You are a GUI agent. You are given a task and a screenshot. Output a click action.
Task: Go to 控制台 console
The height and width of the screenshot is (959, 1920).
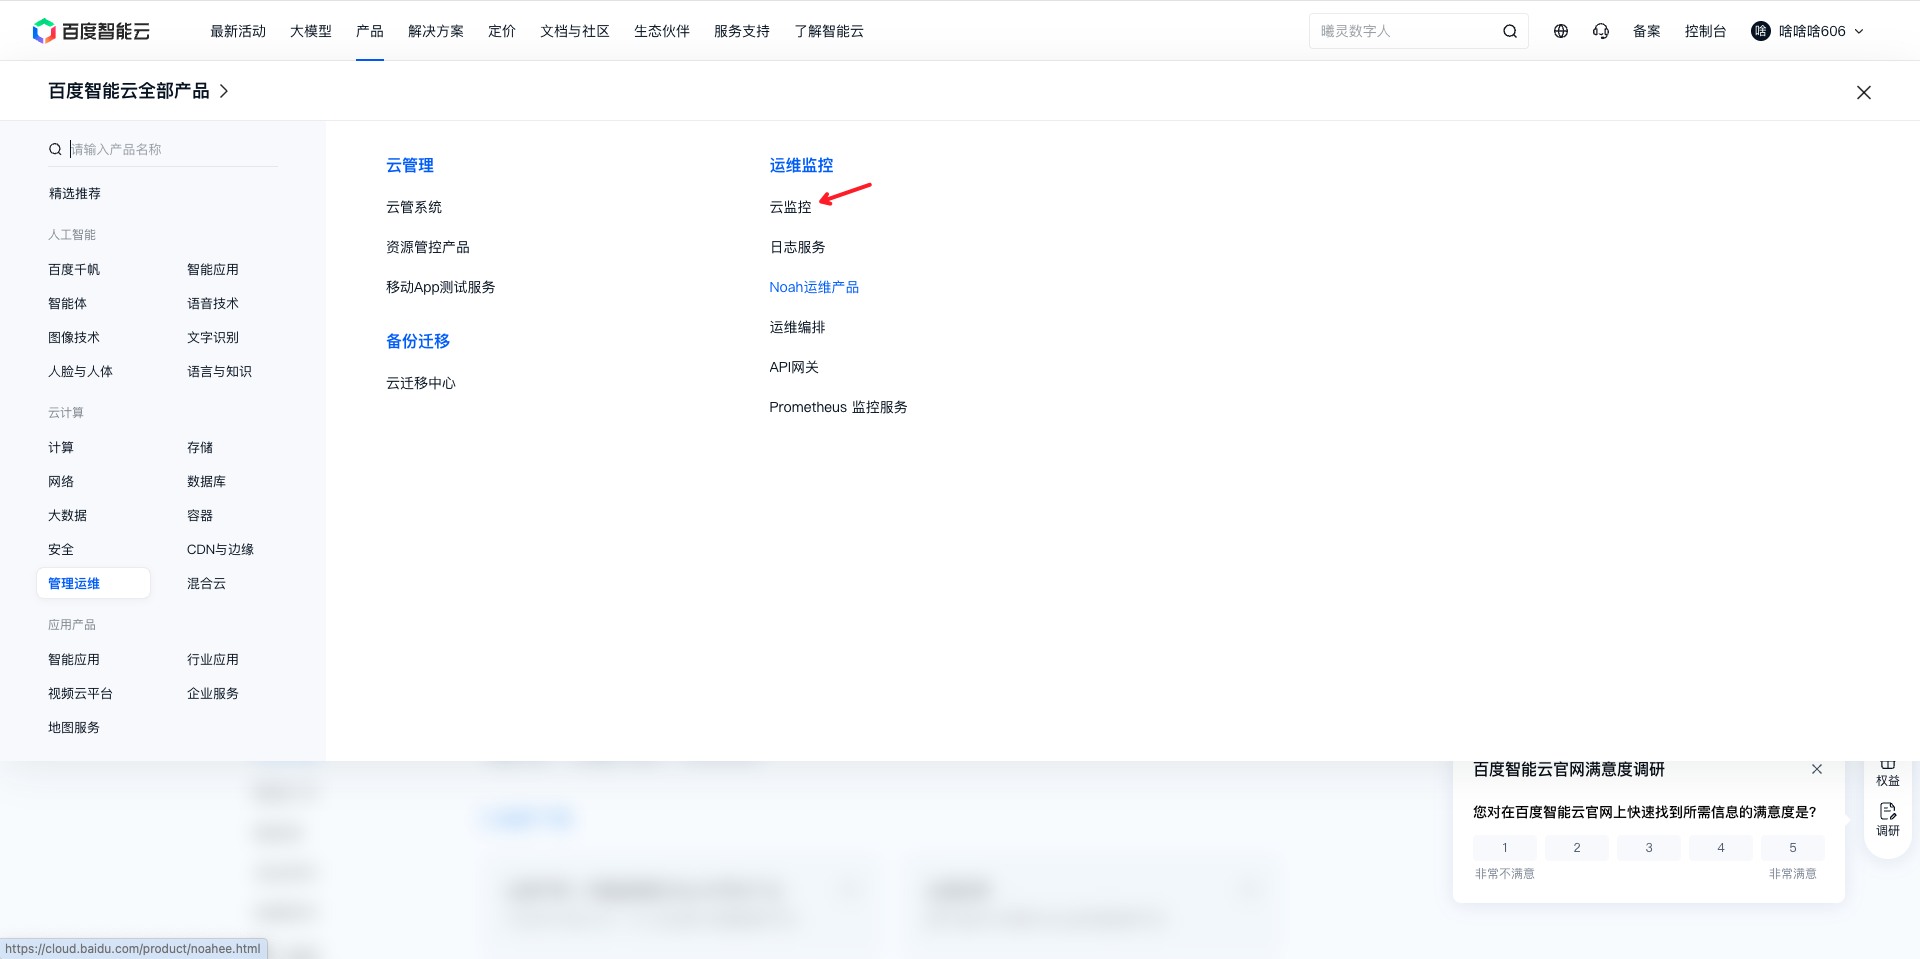coord(1705,31)
